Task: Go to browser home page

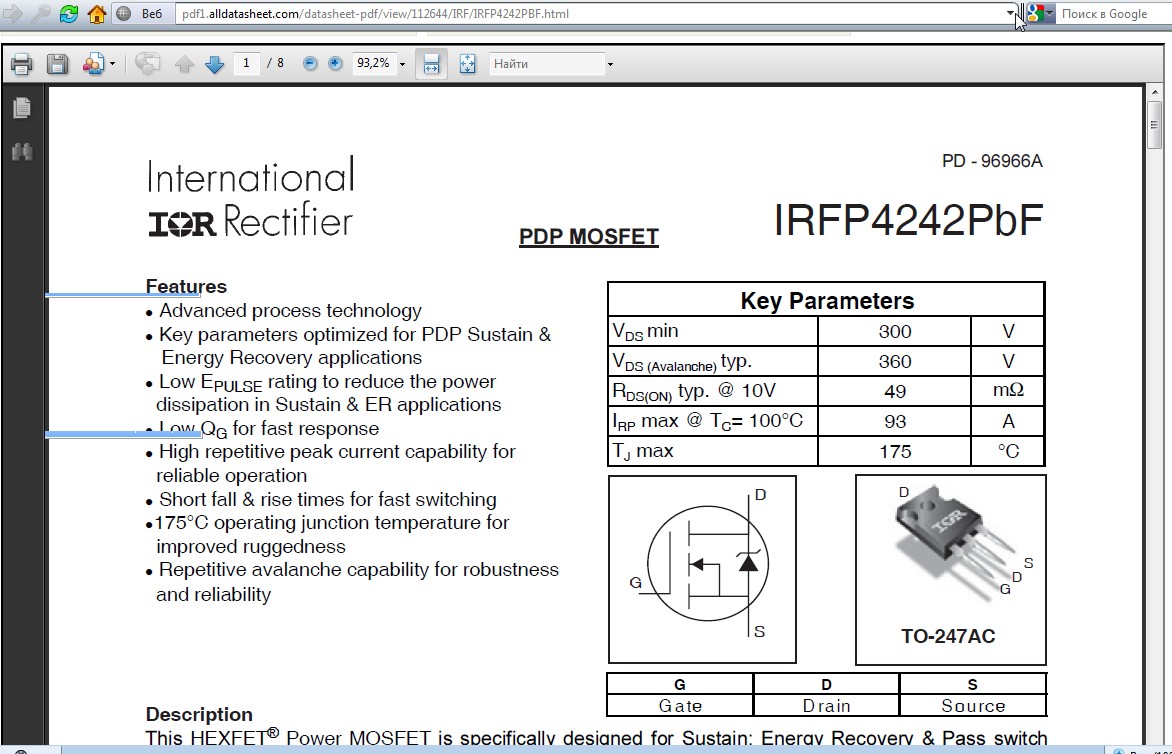Action: [x=96, y=14]
